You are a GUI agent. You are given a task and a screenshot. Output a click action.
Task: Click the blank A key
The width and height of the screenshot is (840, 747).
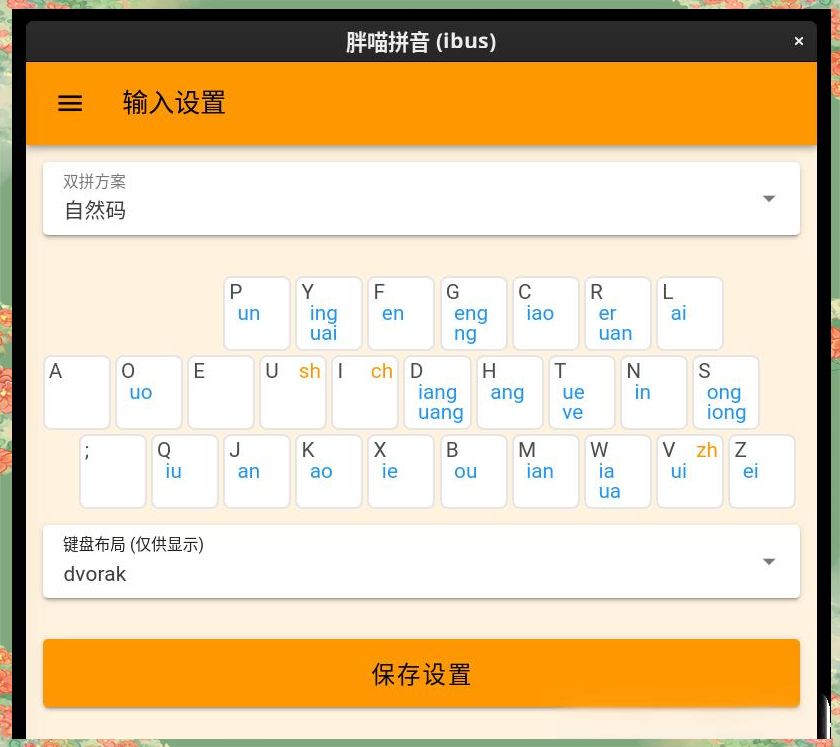pyautogui.click(x=77, y=392)
